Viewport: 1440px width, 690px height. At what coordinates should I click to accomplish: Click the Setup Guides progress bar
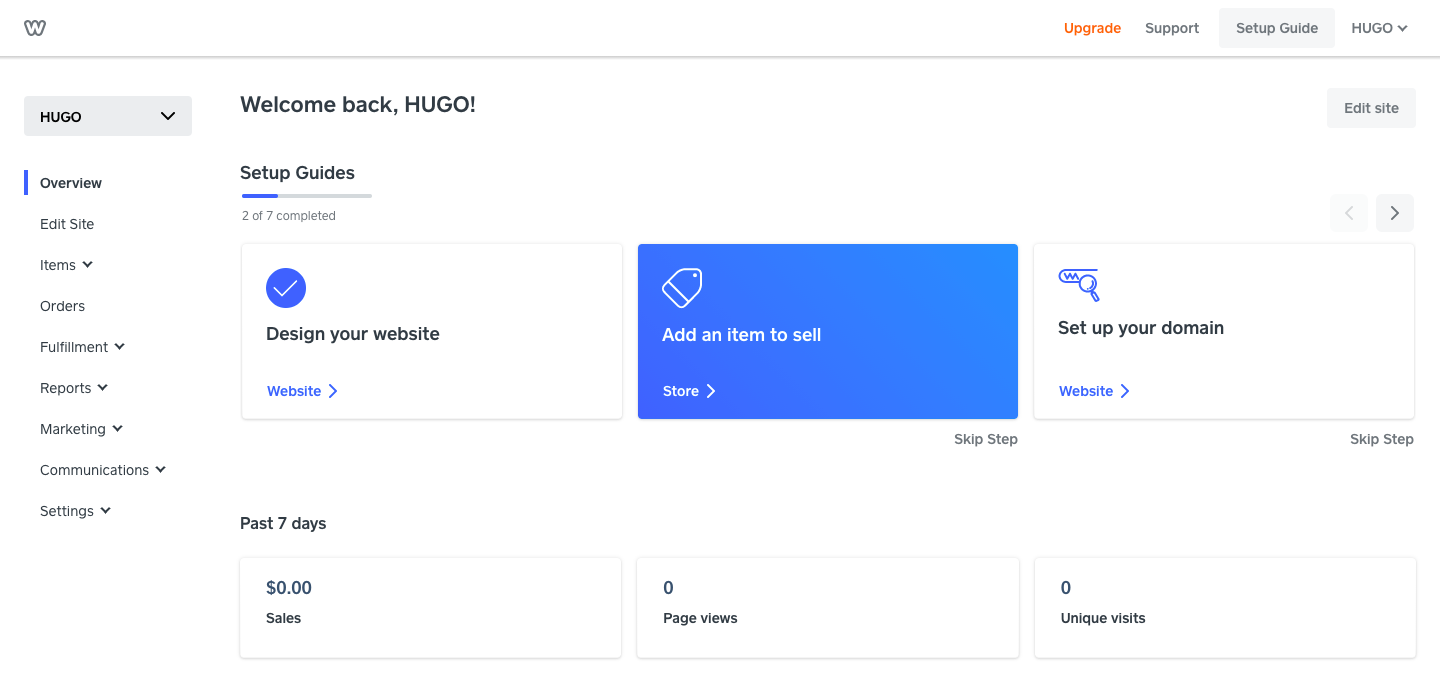click(x=306, y=194)
